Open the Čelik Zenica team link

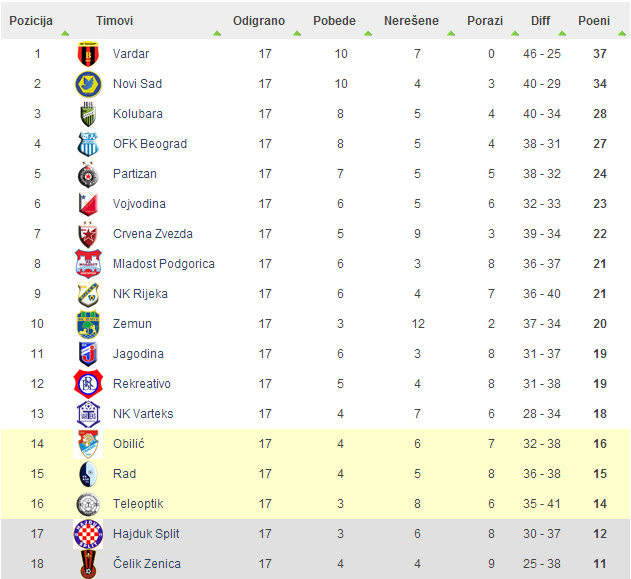(x=147, y=564)
